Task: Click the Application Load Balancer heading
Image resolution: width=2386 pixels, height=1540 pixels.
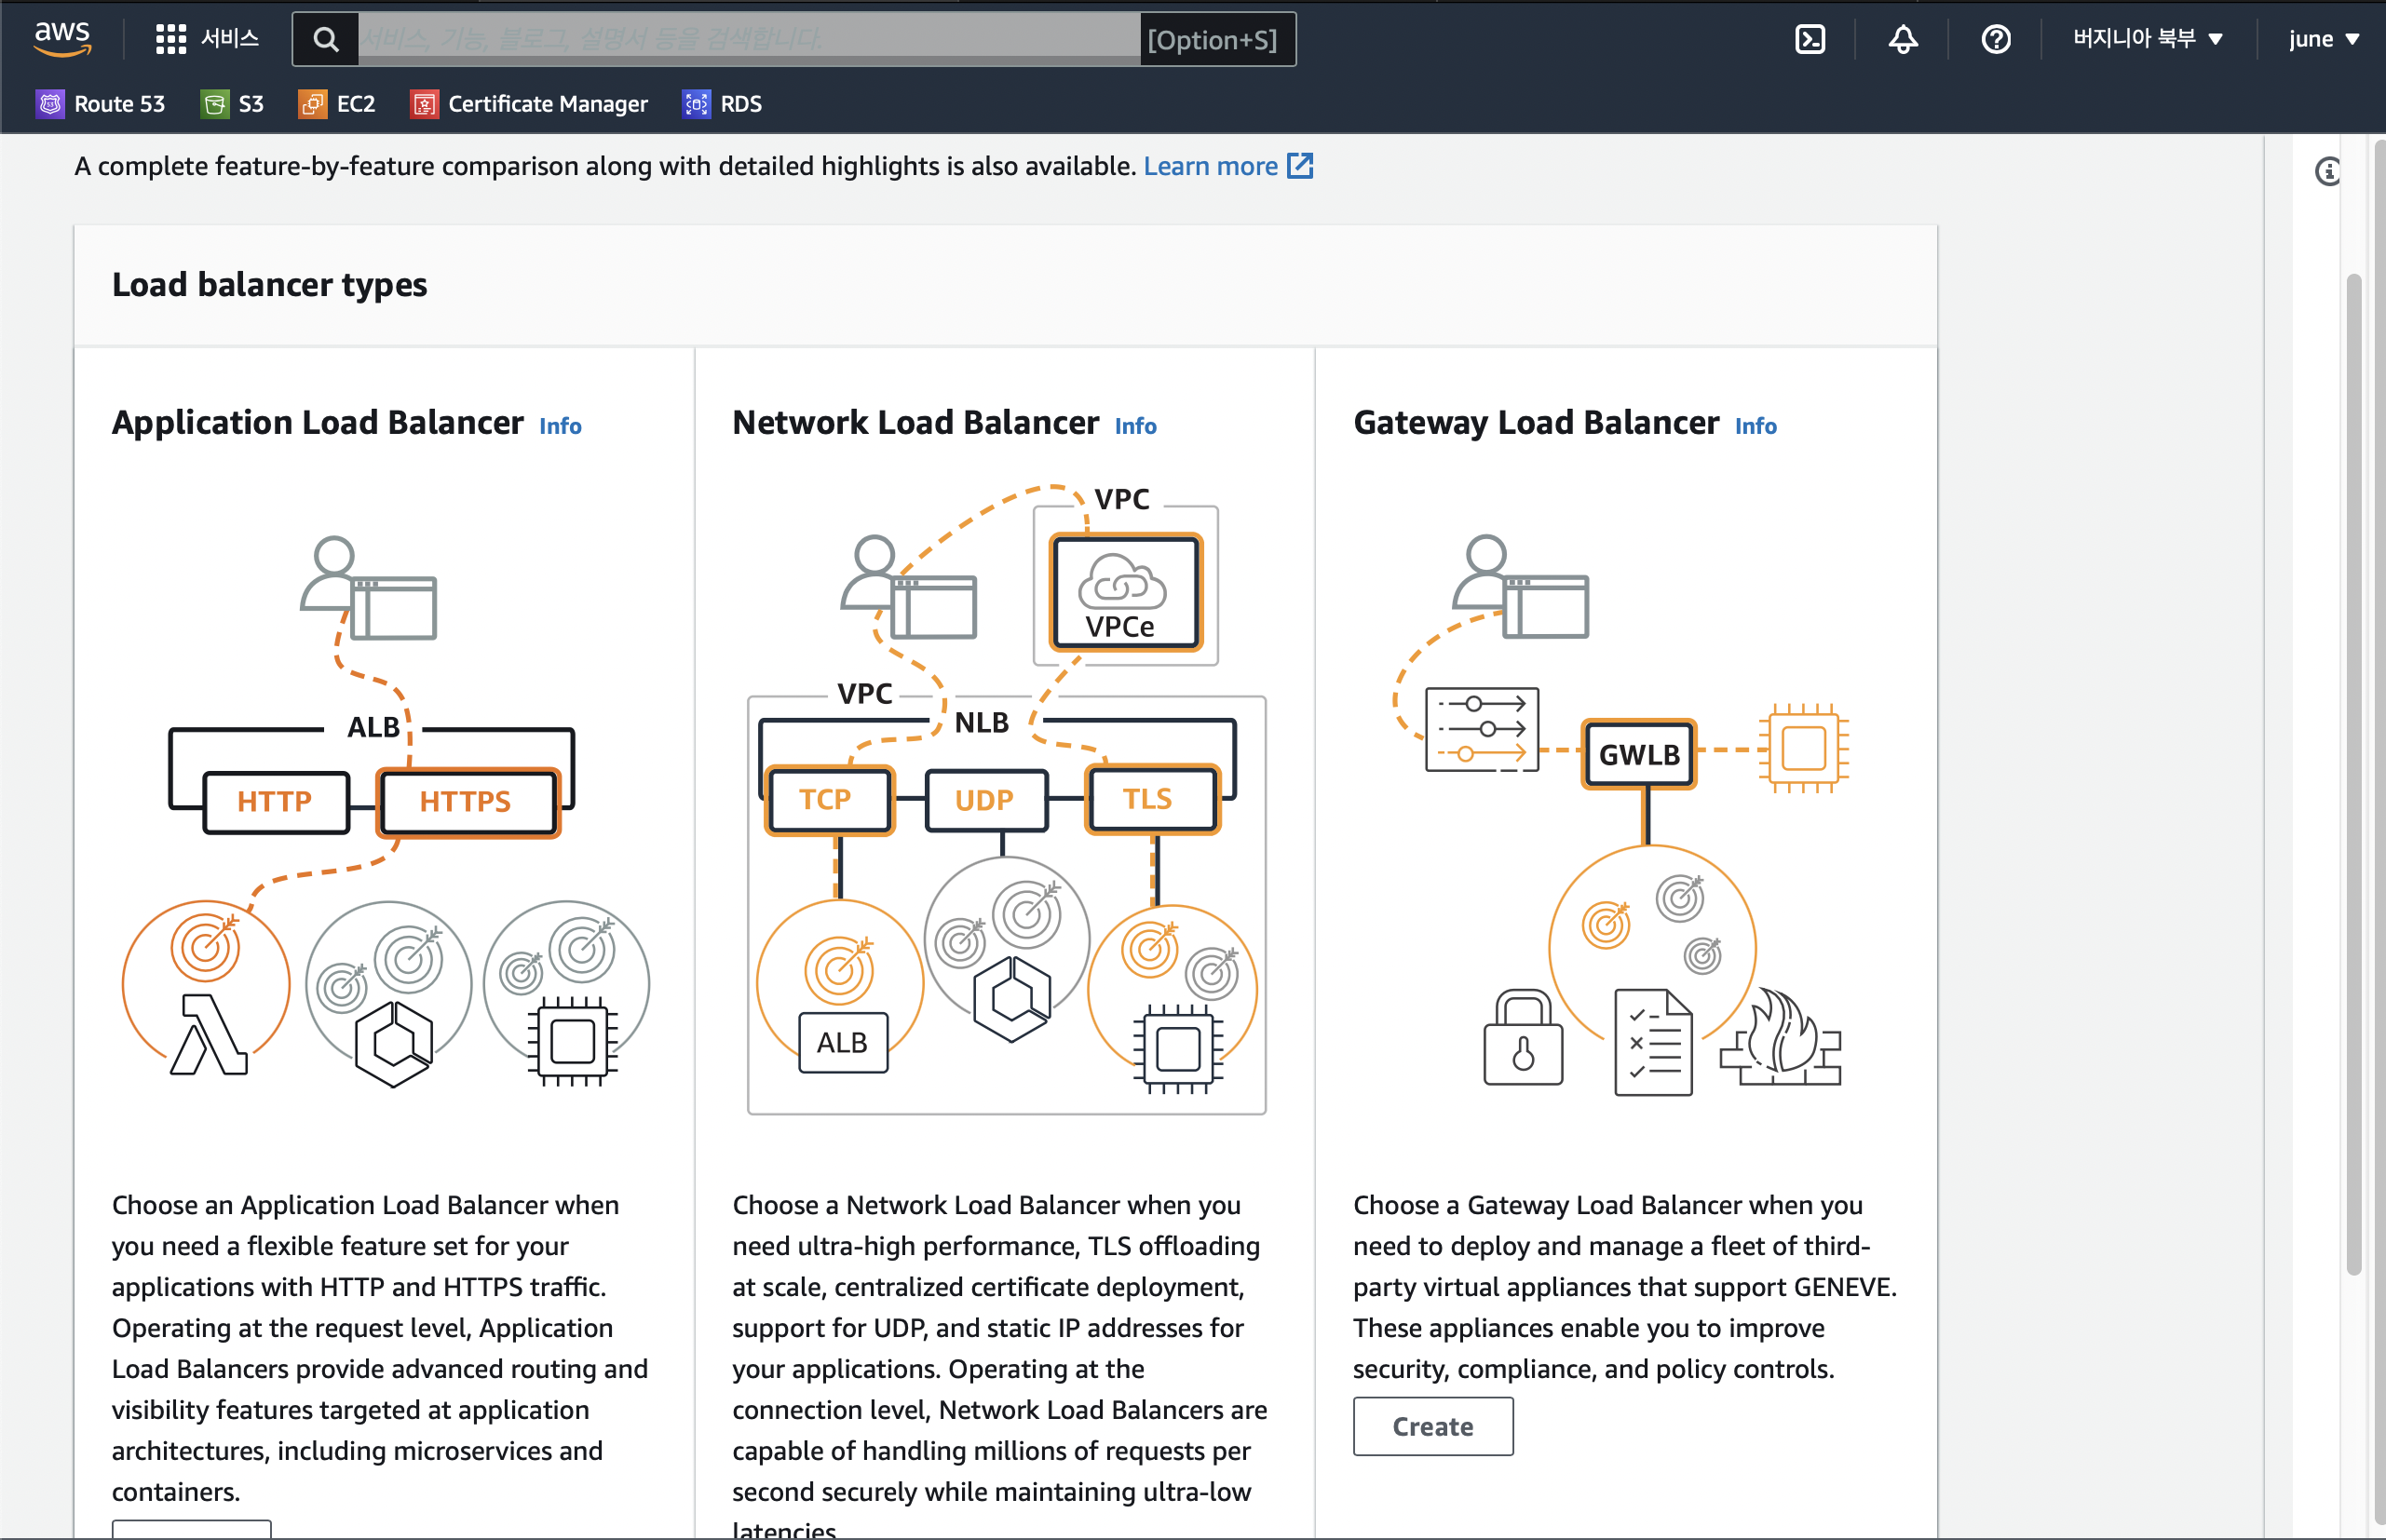Action: [317, 422]
